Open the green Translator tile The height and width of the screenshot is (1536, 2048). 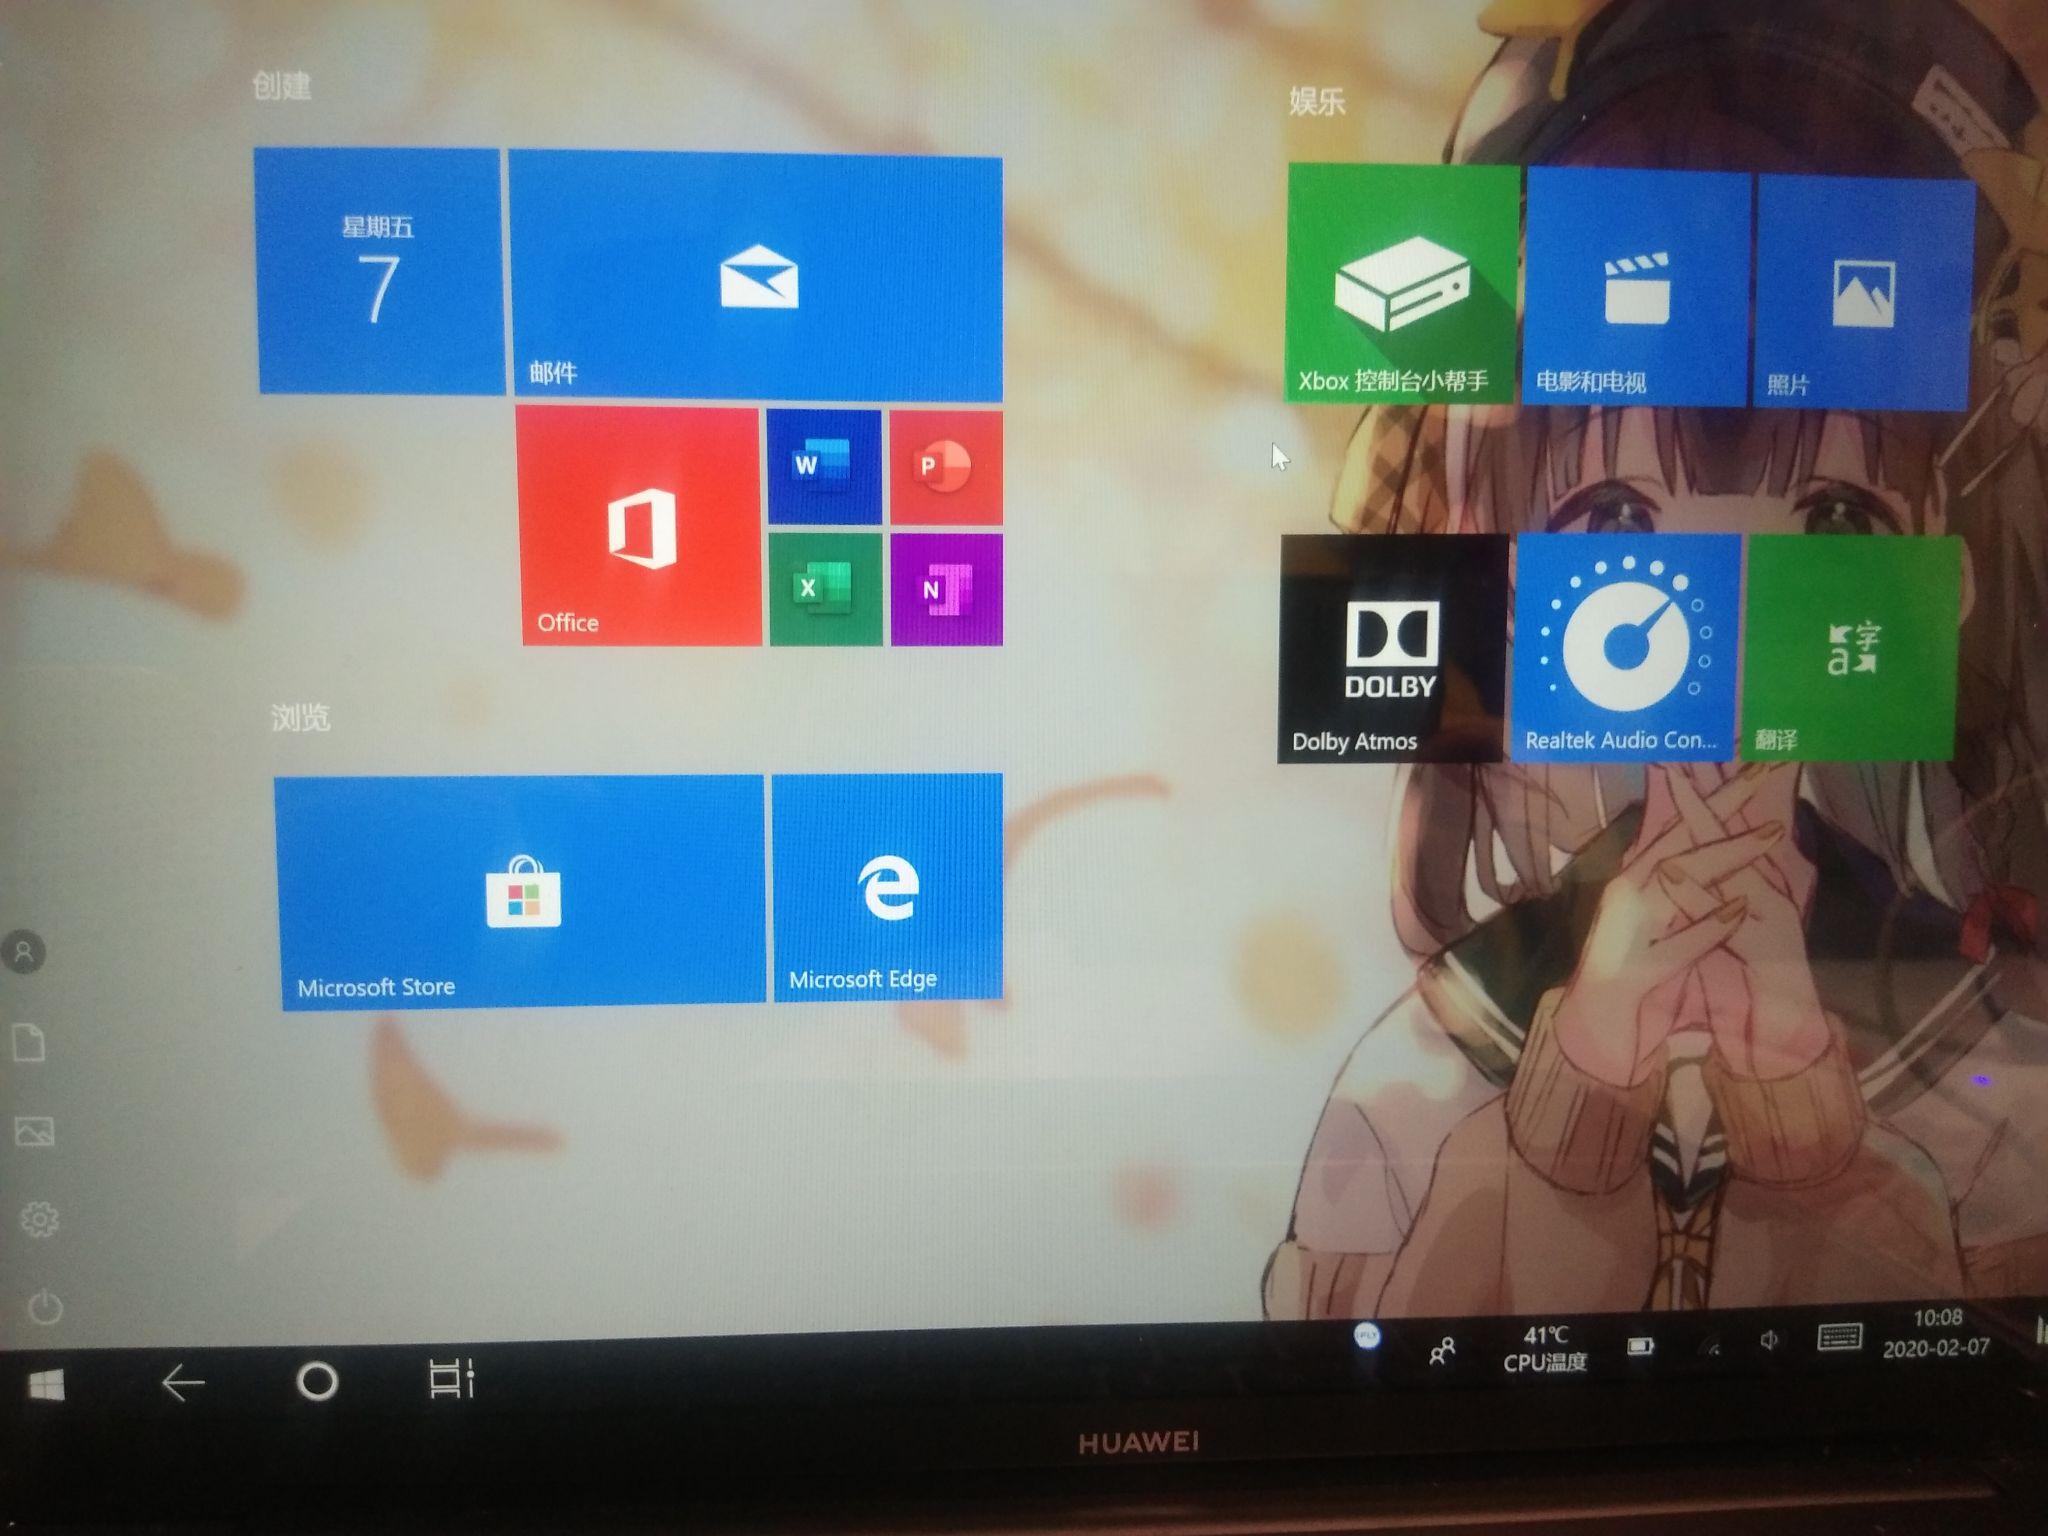(x=1850, y=648)
